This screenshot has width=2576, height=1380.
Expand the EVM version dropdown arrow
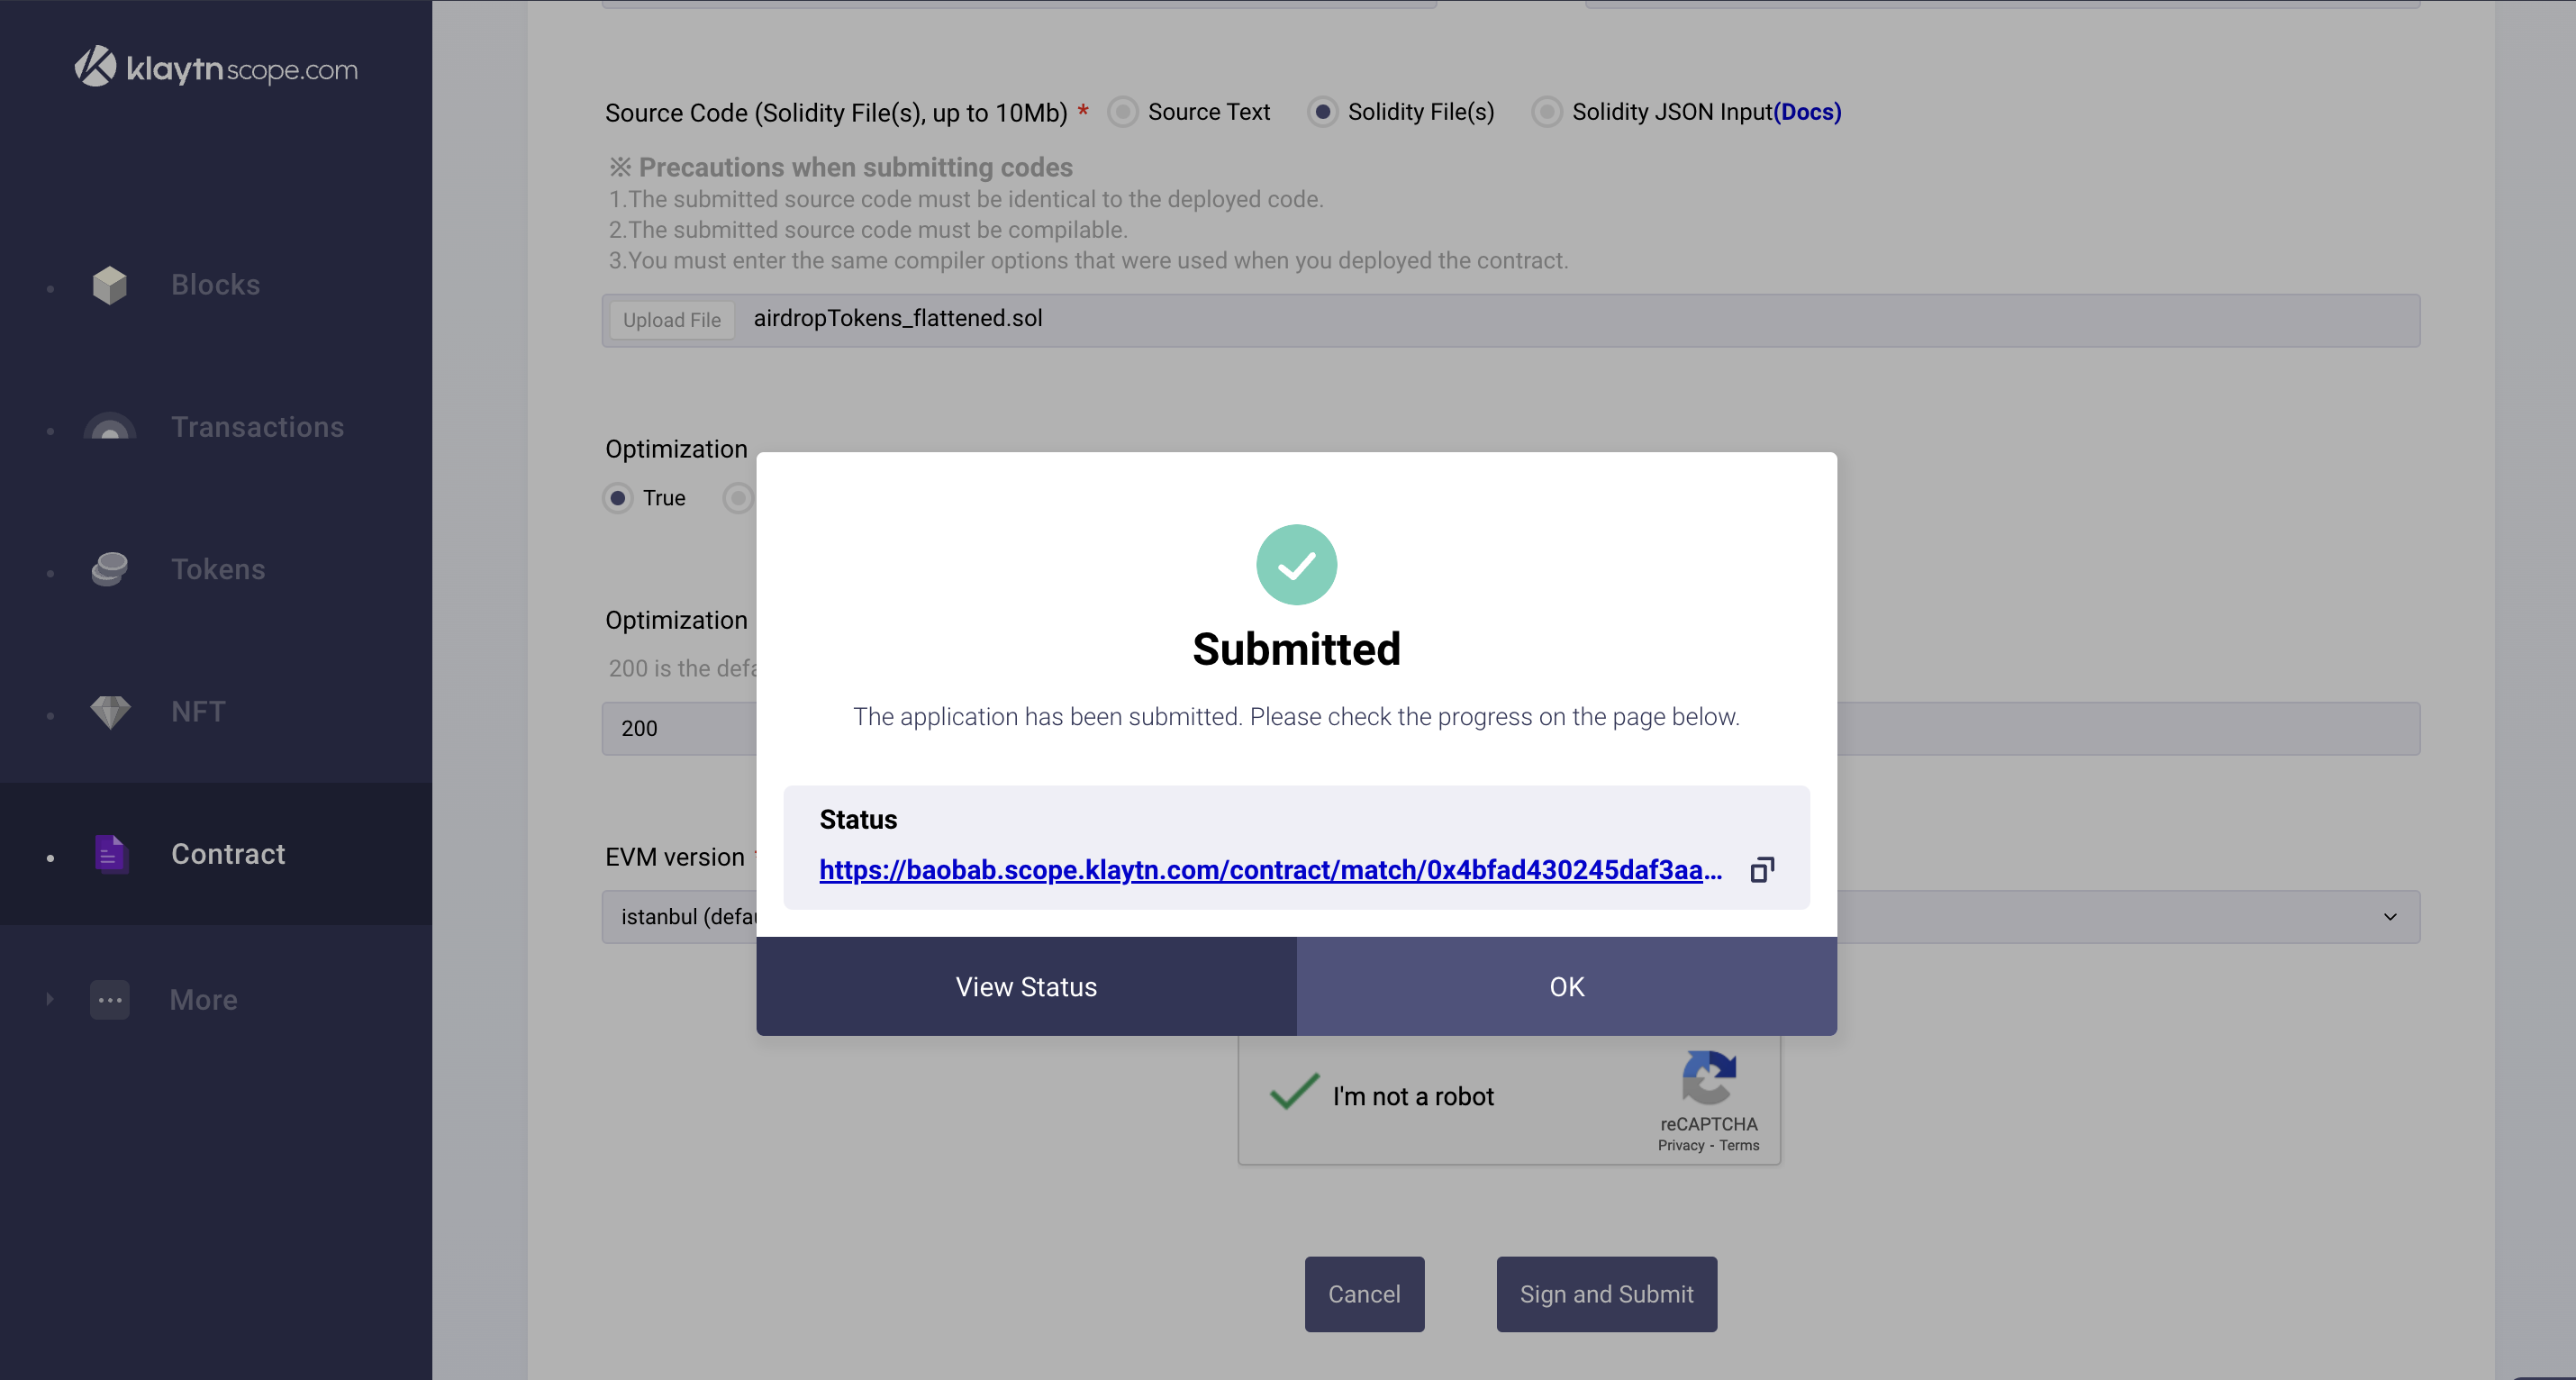(x=2390, y=917)
